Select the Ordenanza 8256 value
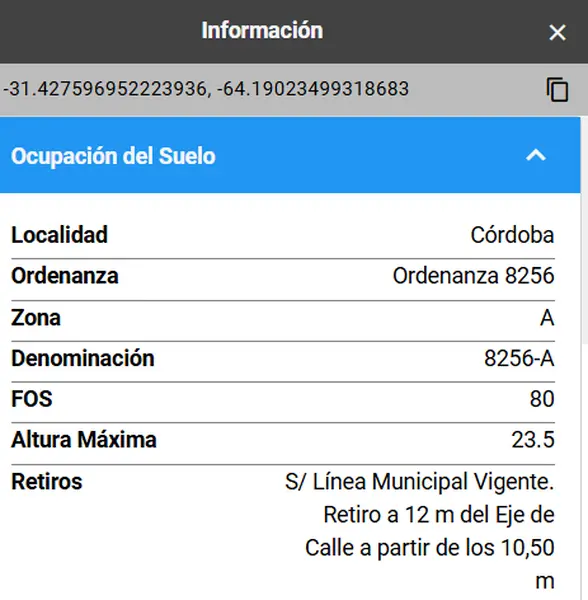588x600 pixels. pos(474,276)
